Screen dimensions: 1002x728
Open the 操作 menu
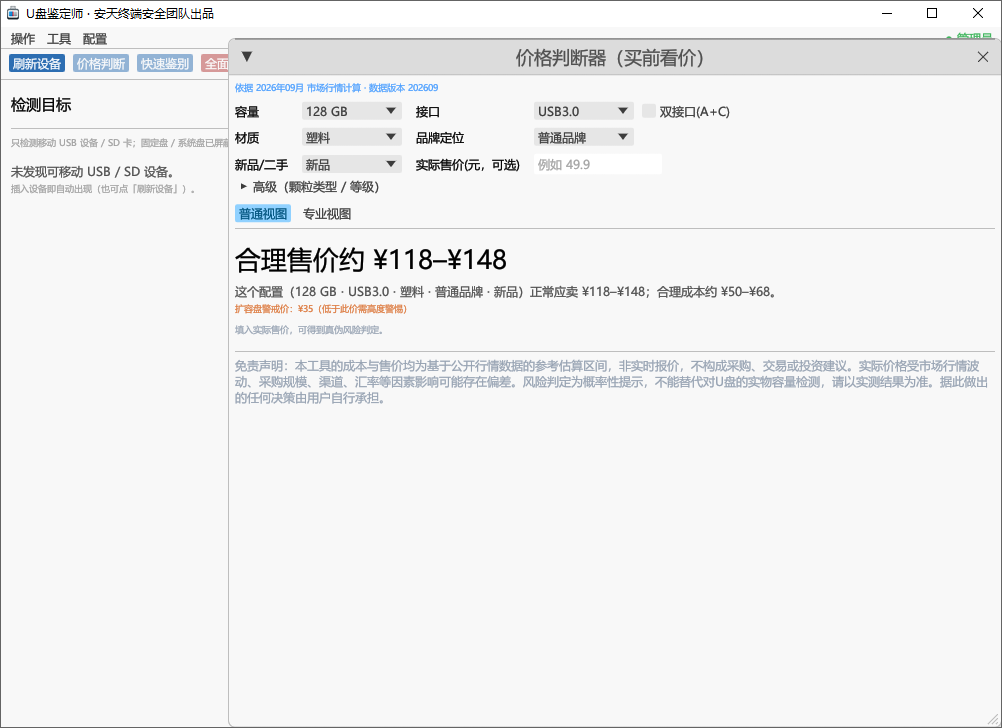23,39
